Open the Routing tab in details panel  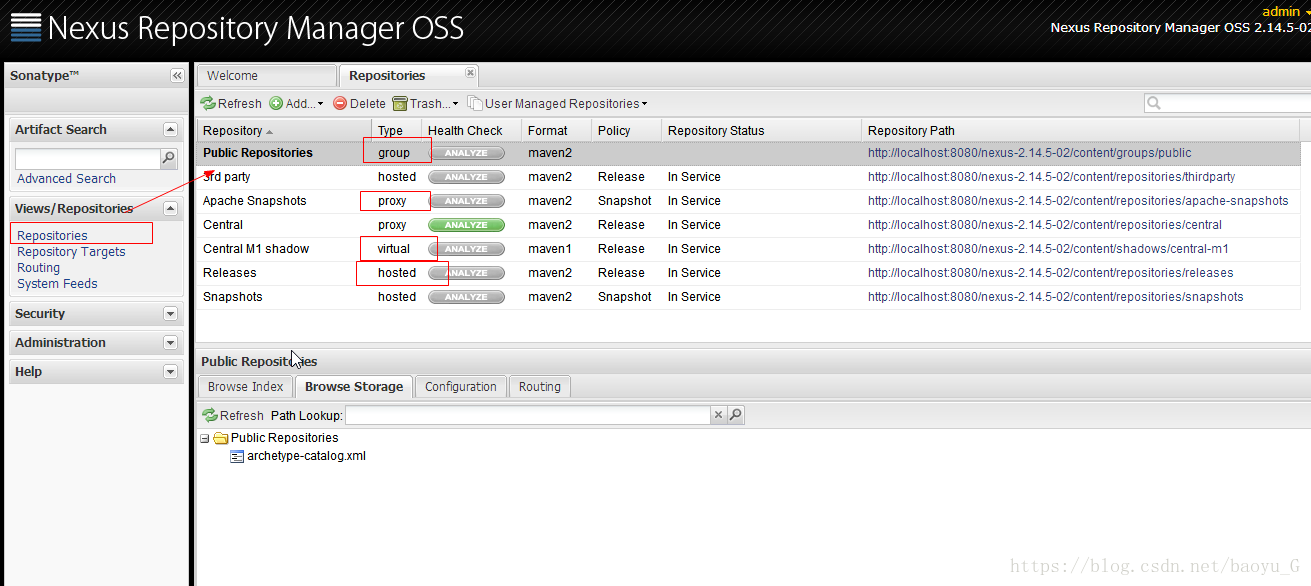tap(540, 387)
